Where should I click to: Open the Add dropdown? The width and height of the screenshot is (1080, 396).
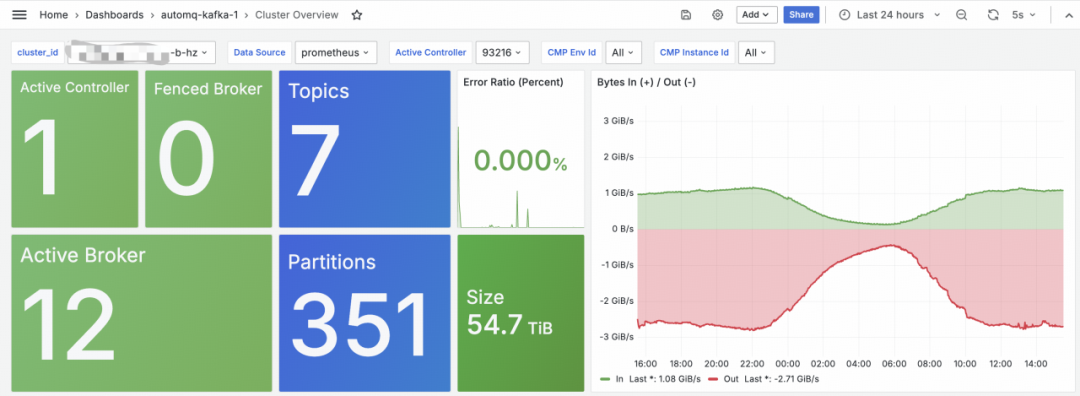[756, 14]
